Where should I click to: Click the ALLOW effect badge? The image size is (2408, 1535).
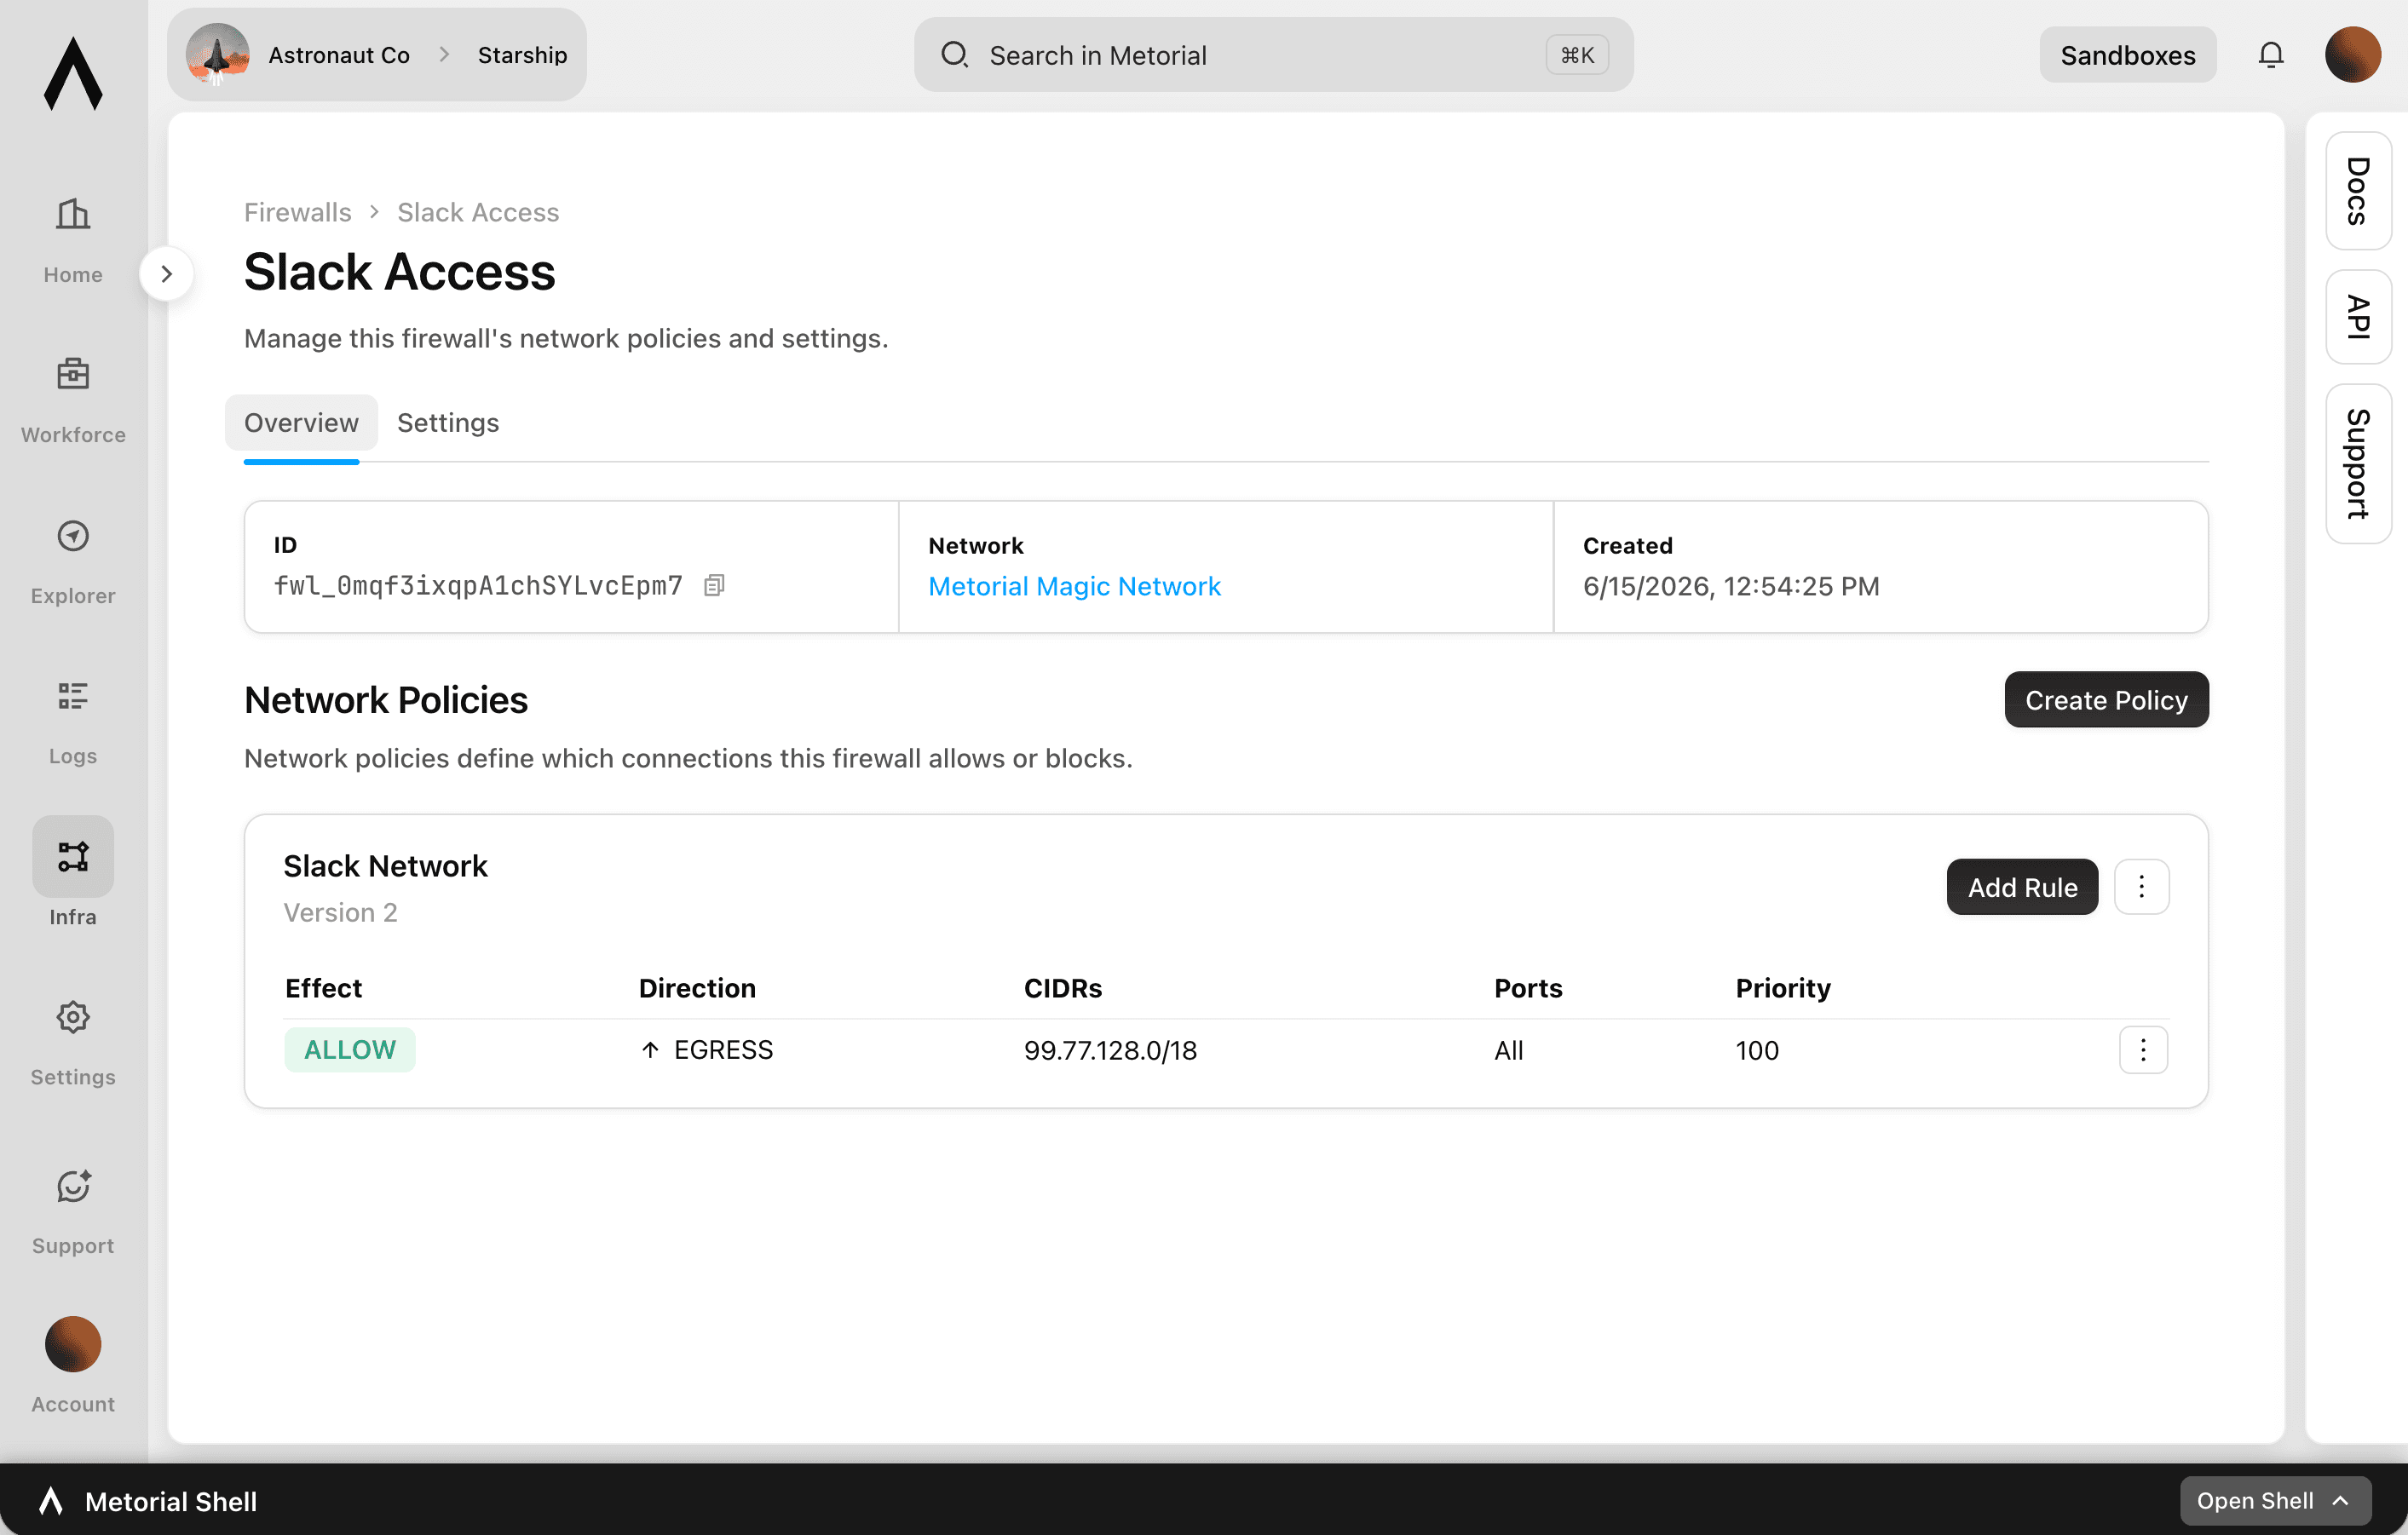(x=350, y=1050)
